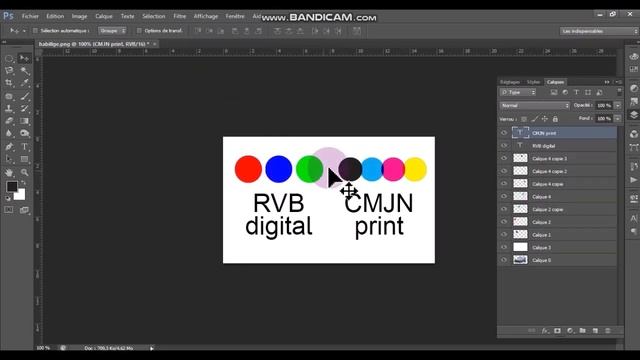Image resolution: width=640 pixels, height=360 pixels.
Task: Click the Opacité 100 % field
Action: (x=604, y=106)
